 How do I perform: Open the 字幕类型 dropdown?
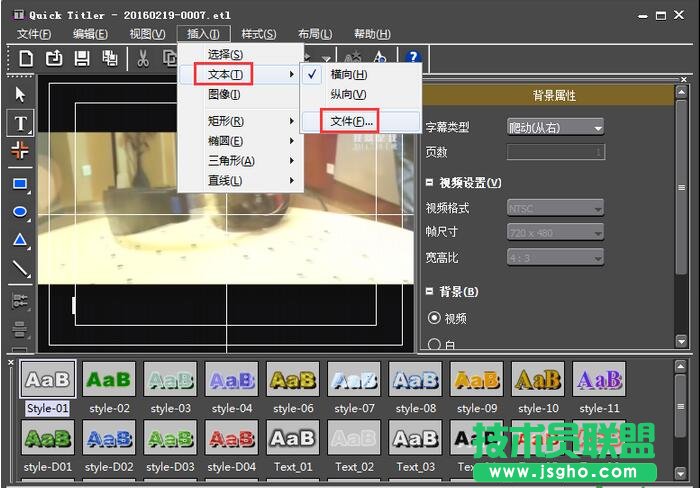point(555,127)
